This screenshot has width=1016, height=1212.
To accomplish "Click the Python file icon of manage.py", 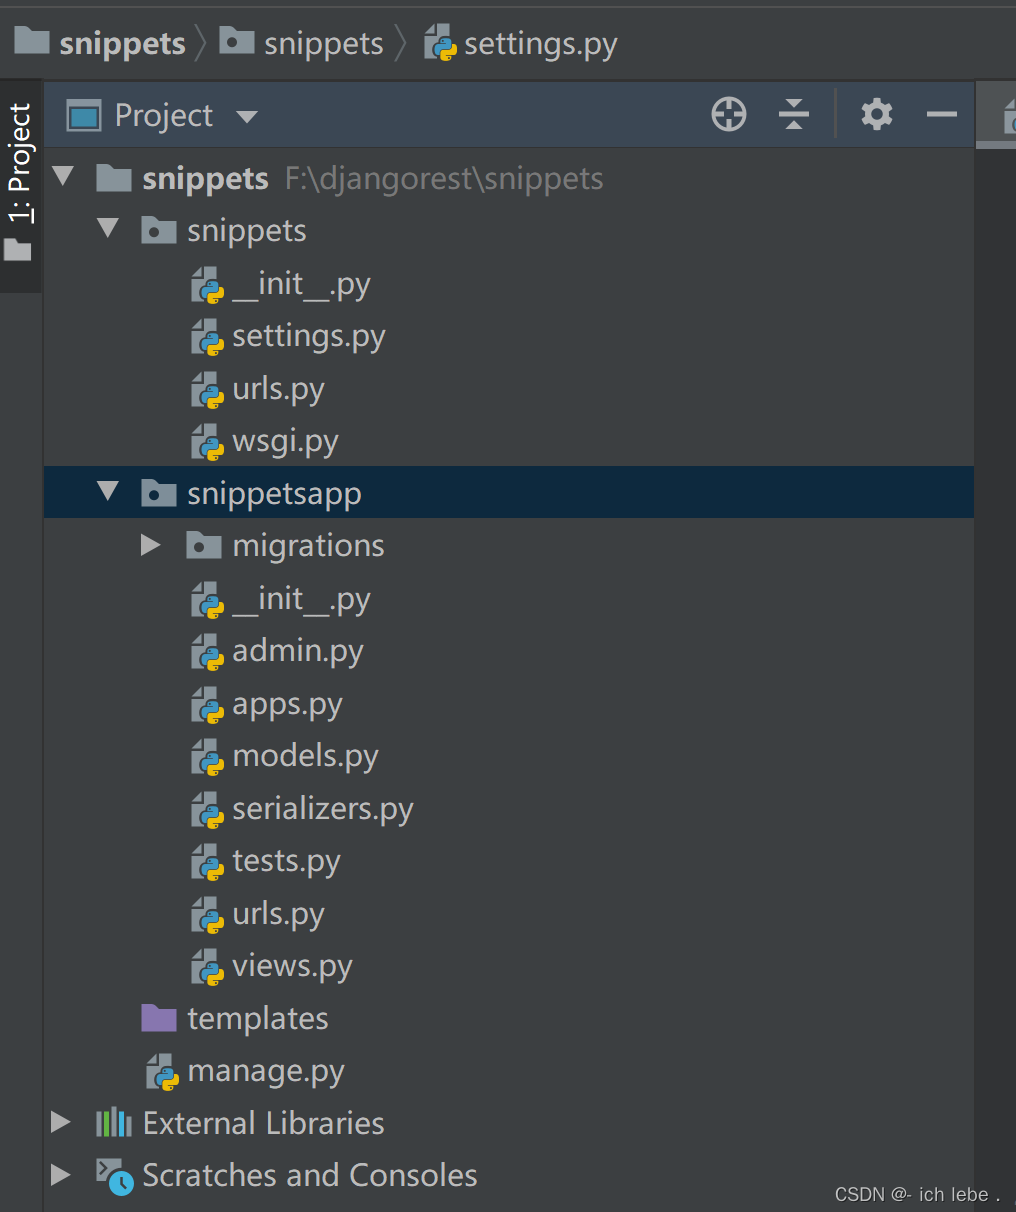I will click(162, 1072).
